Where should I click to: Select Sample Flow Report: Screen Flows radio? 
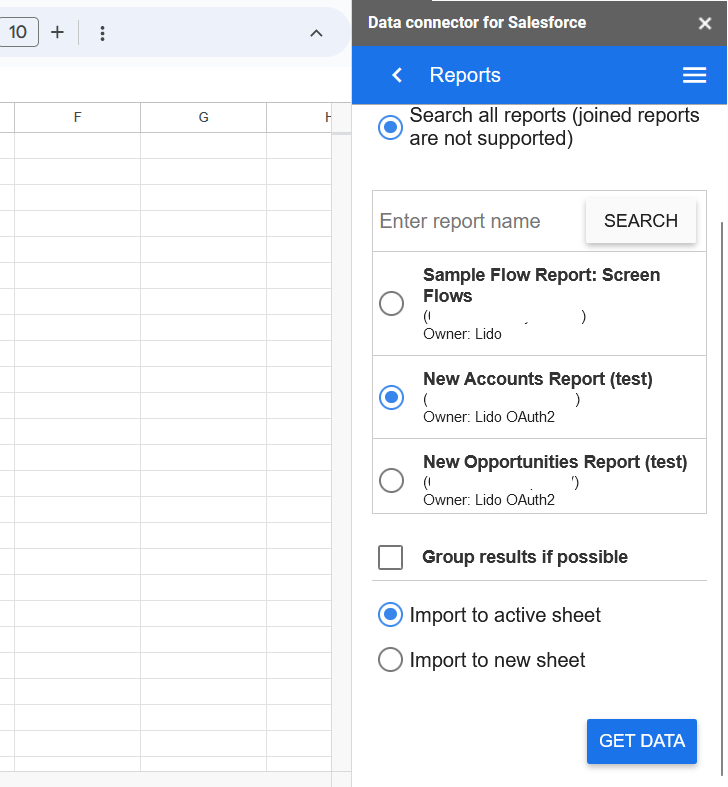point(392,304)
